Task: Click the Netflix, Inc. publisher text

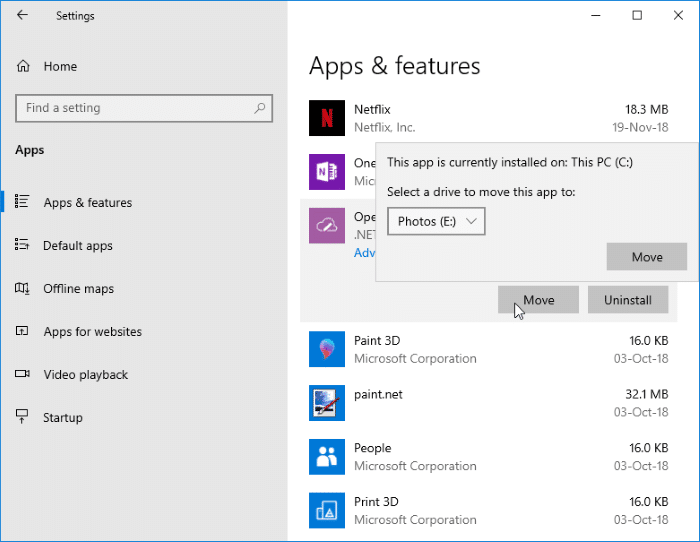Action: tap(385, 127)
